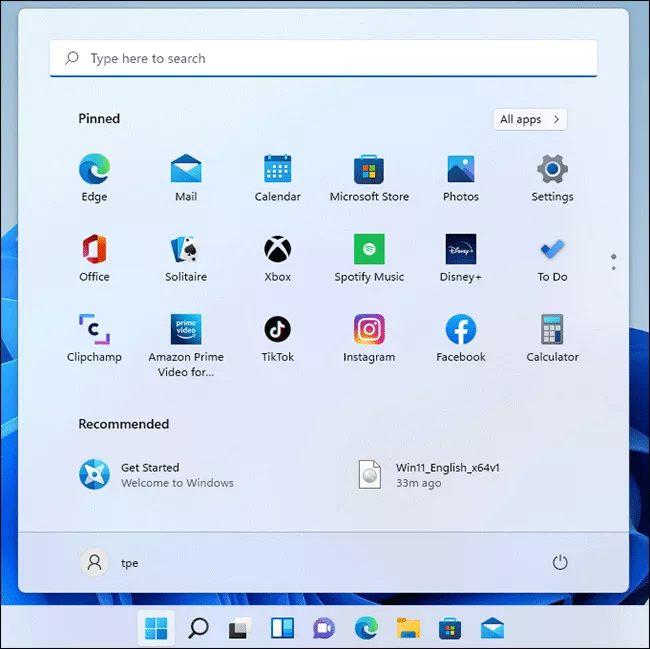
Task: Launch the Photos app
Action: (461, 178)
